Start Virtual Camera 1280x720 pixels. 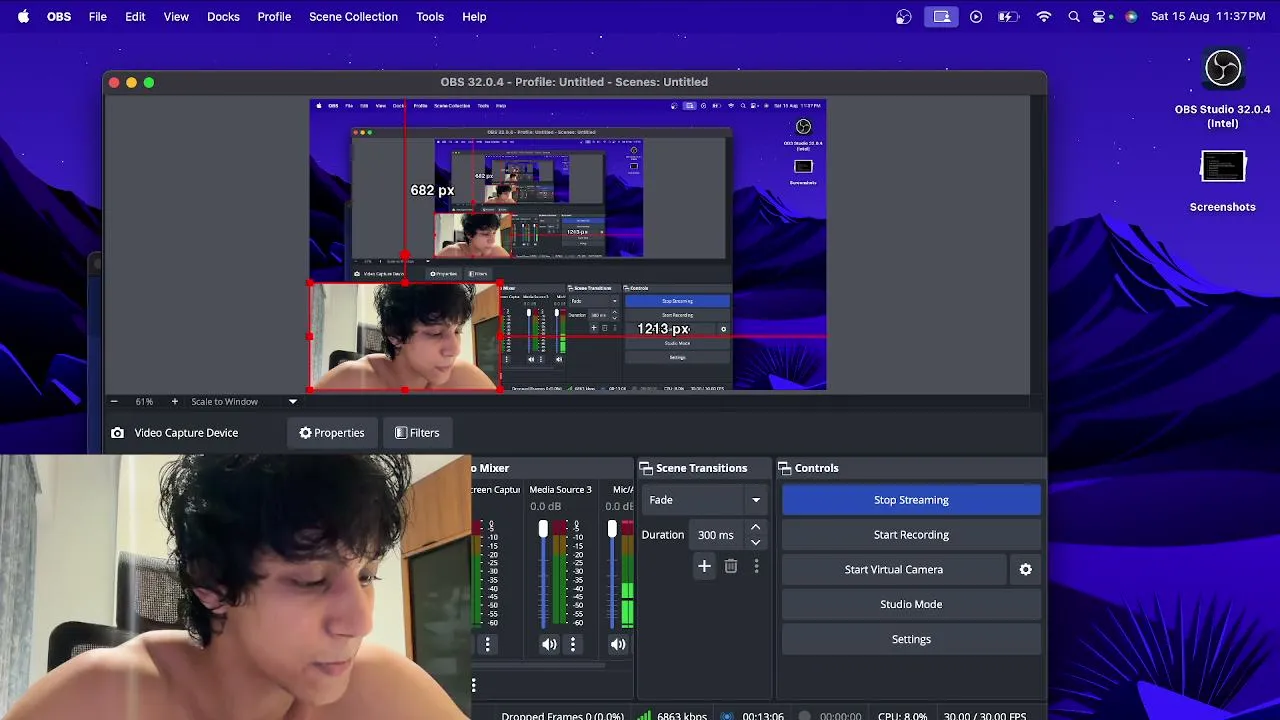tap(894, 569)
